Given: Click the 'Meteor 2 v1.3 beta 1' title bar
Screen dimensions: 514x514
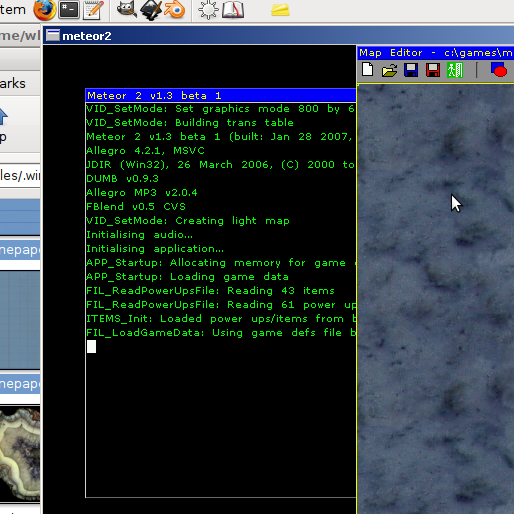Looking at the screenshot, I should (221, 96).
